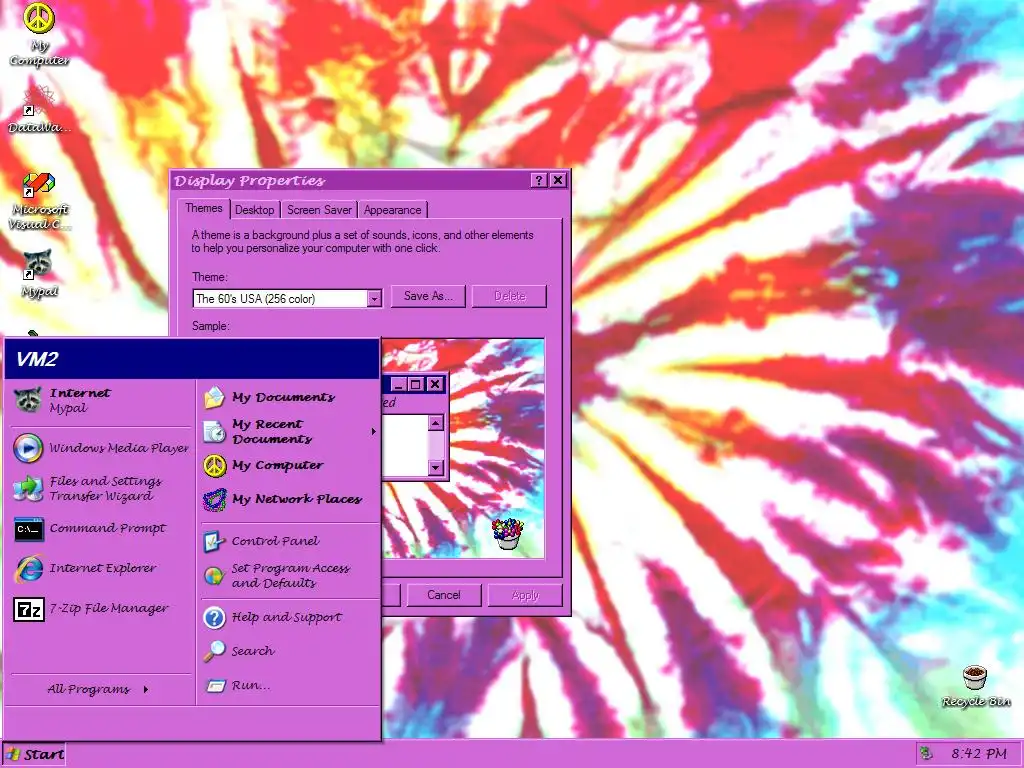The image size is (1024, 768).
Task: Open My Documents in Start menu
Action: (x=287, y=397)
